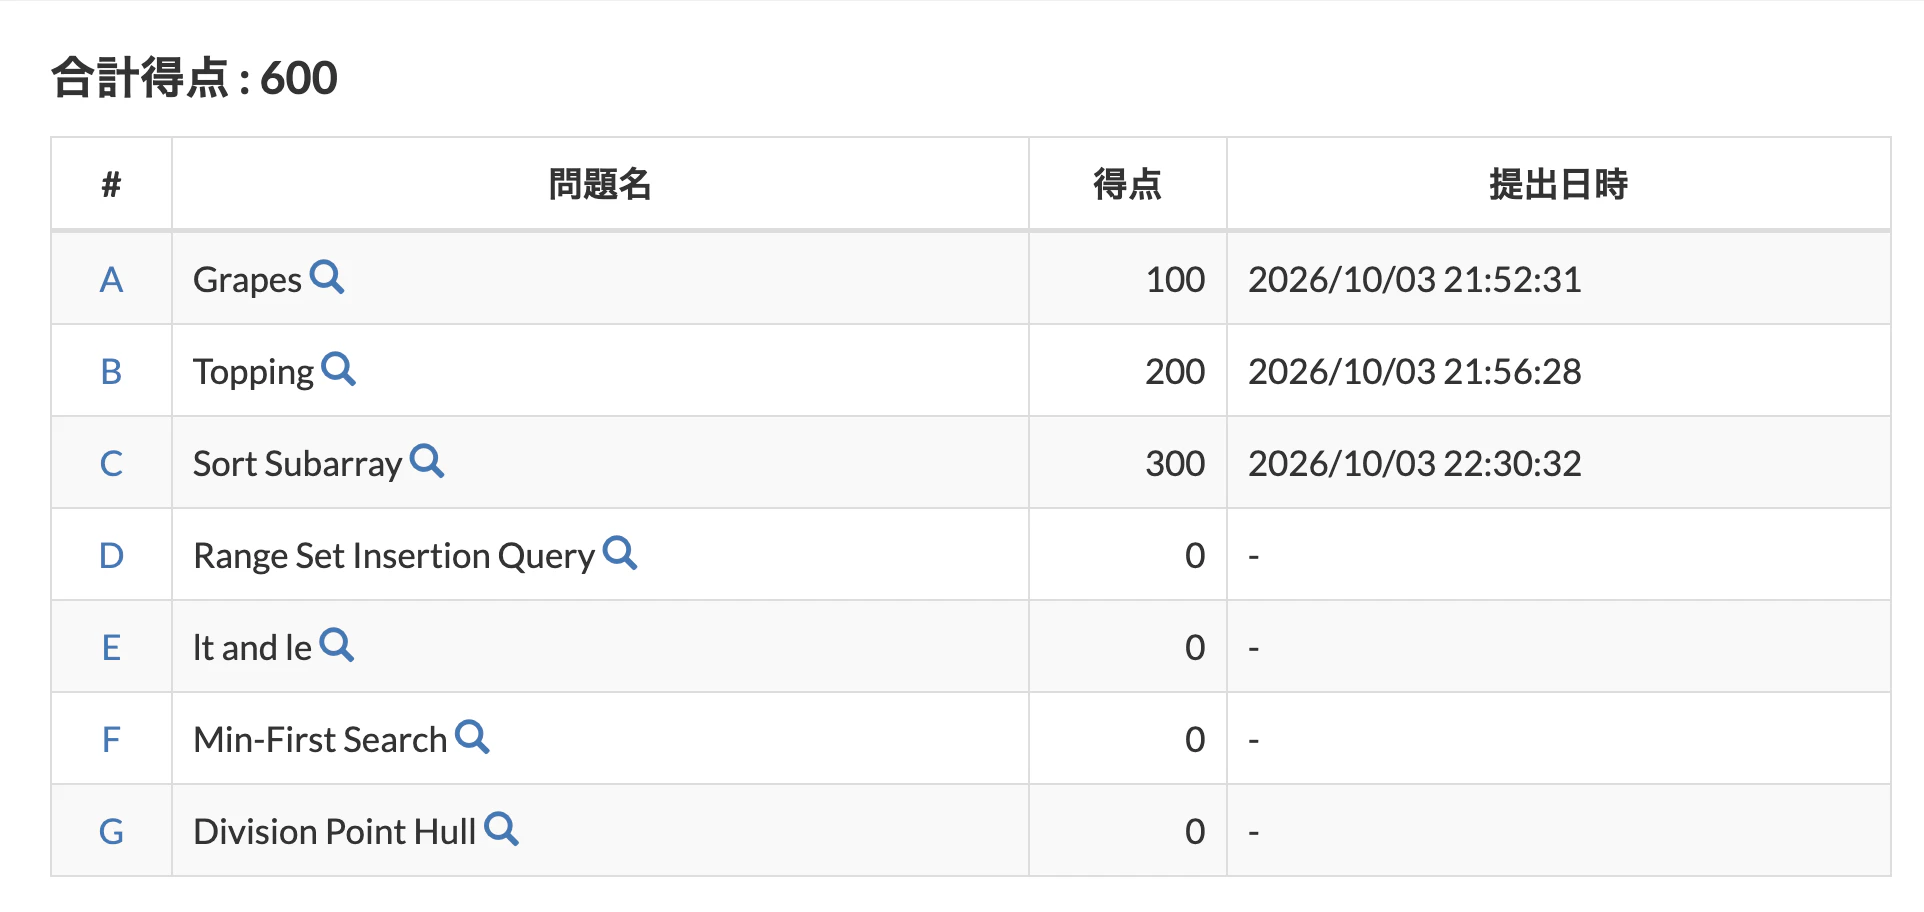Open problem D letter link
The width and height of the screenshot is (1924, 912).
click(x=111, y=555)
